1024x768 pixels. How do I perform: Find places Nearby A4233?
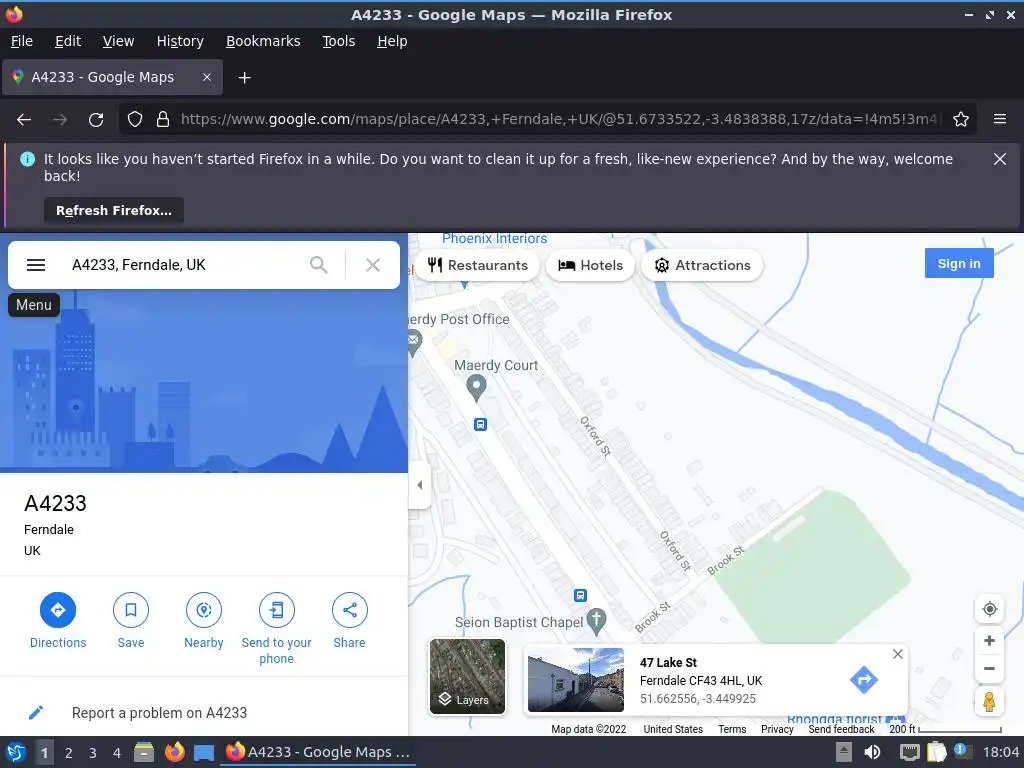pos(204,620)
